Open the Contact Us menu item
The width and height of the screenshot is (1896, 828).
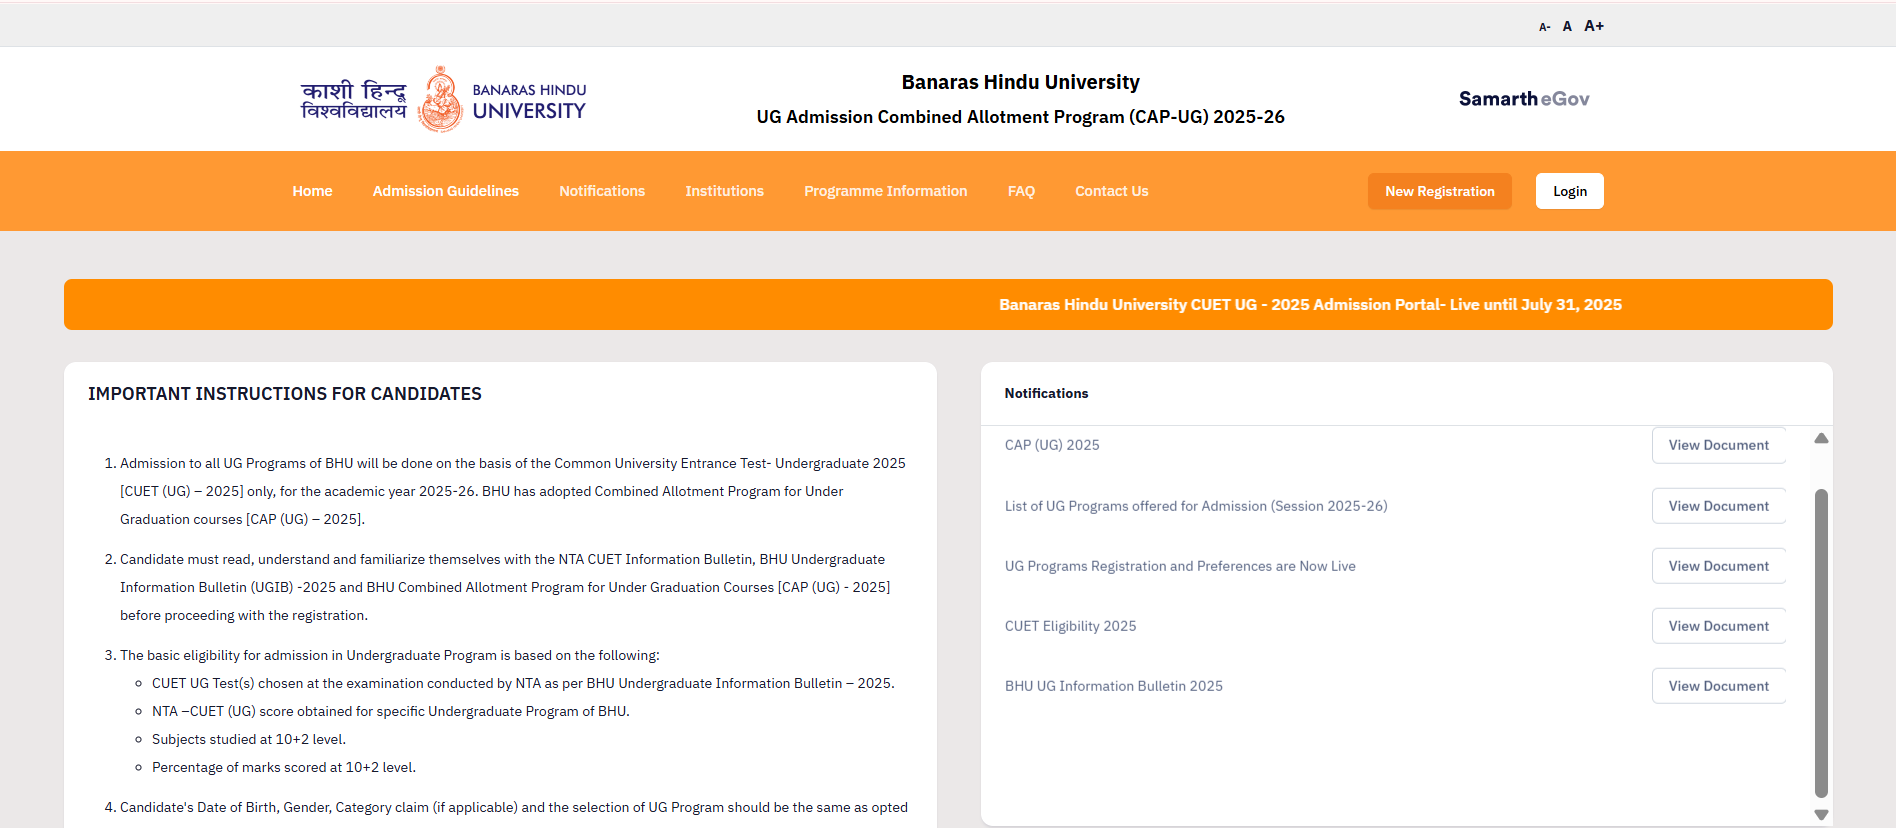pos(1112,191)
